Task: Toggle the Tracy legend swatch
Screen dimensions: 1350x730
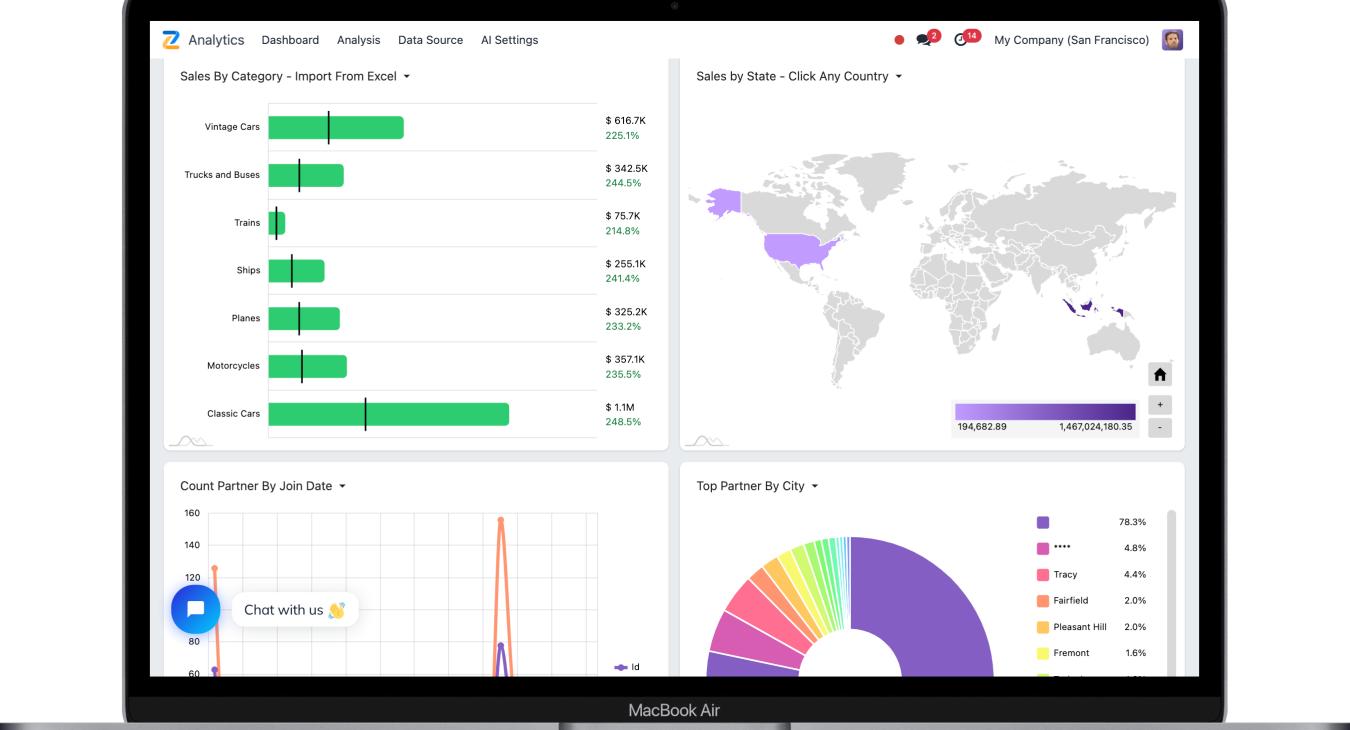Action: click(x=1043, y=575)
